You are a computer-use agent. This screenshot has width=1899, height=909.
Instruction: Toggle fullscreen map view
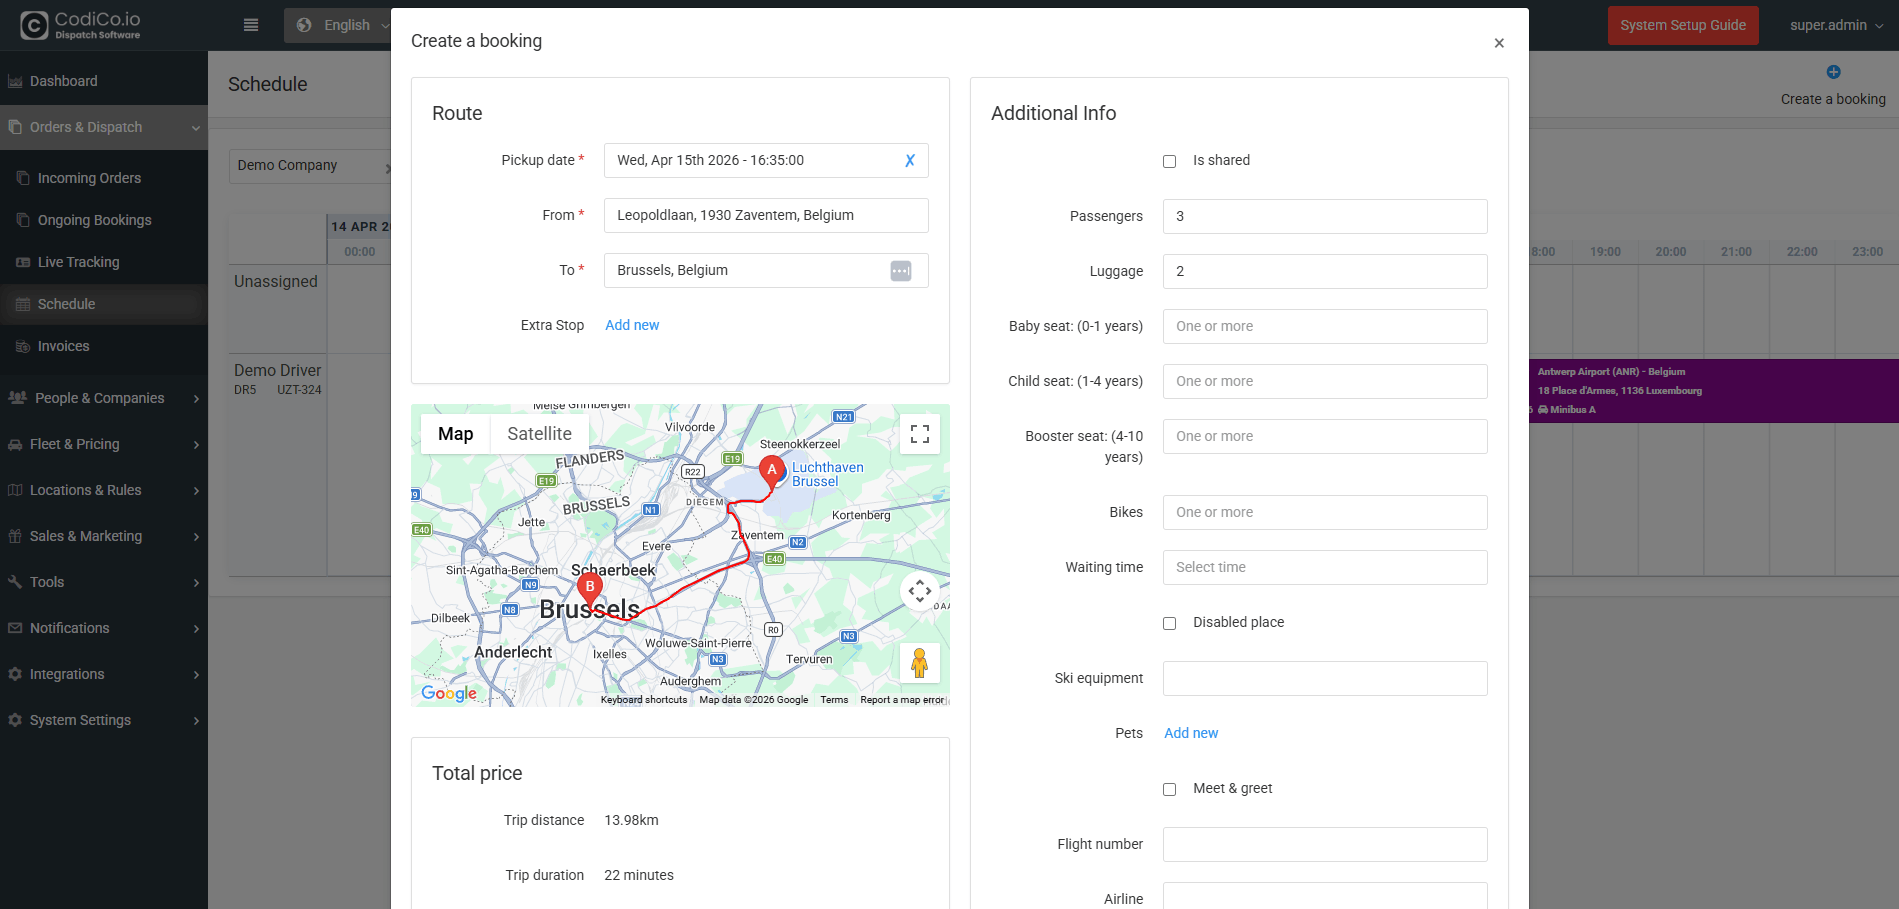(919, 434)
